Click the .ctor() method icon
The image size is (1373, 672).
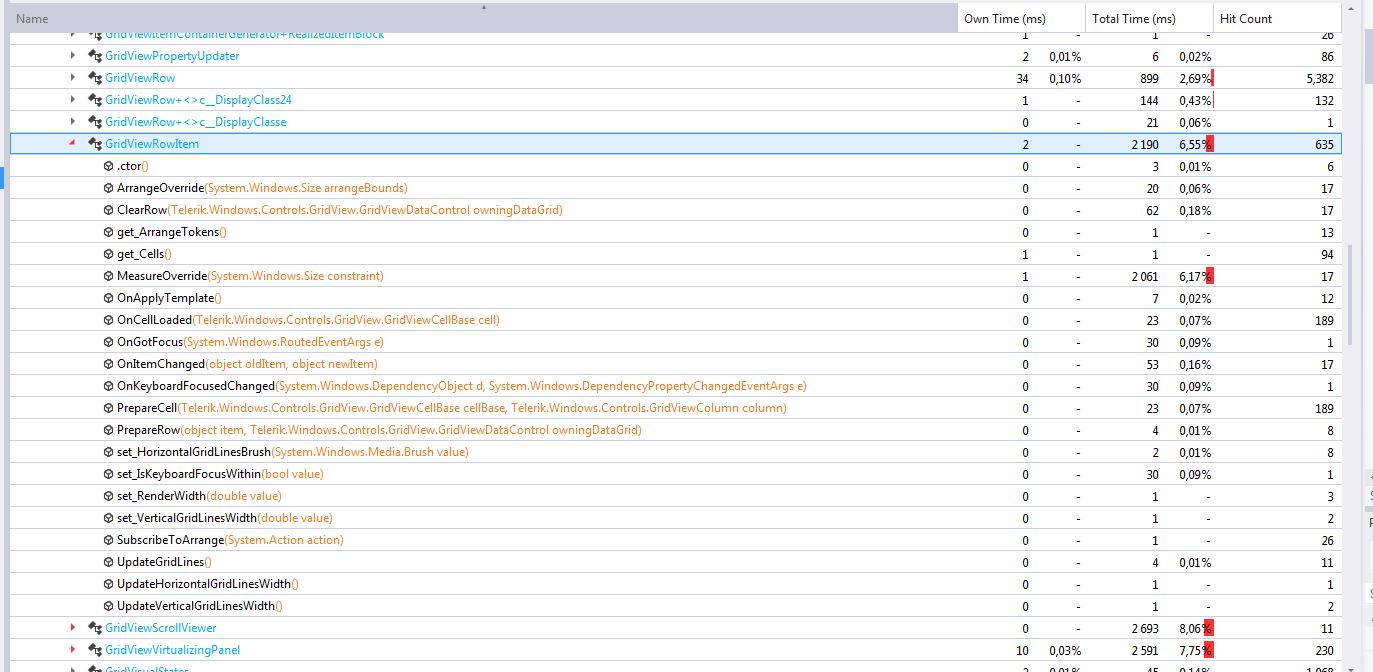coord(108,166)
